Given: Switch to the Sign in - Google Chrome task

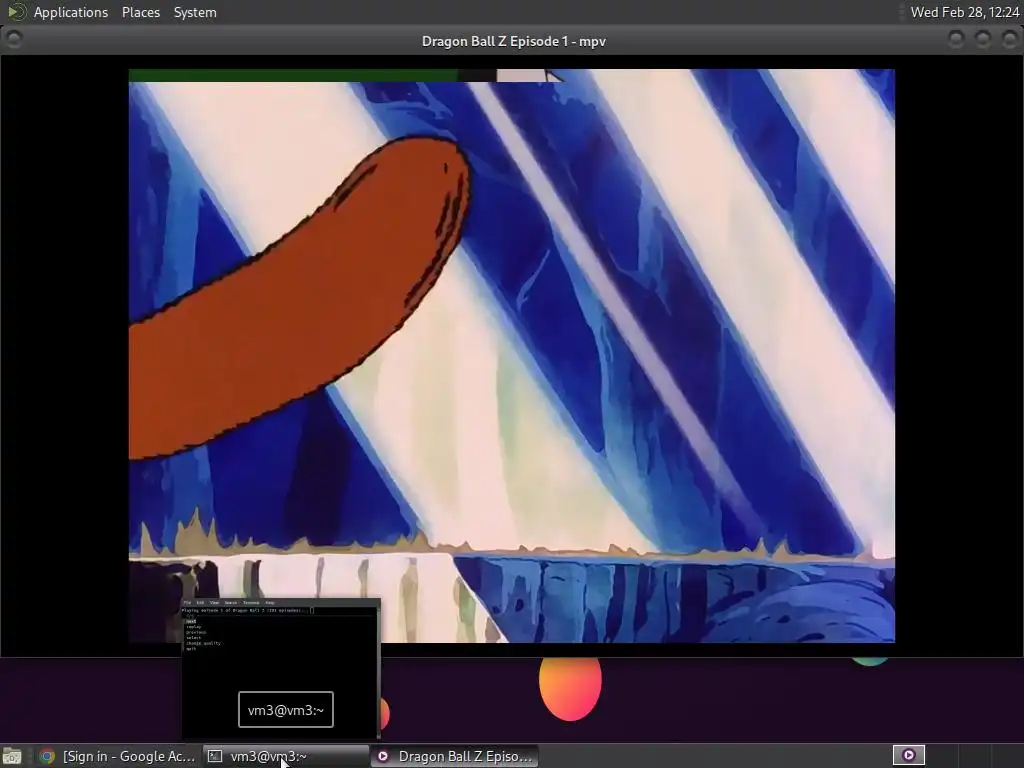Looking at the screenshot, I should (x=118, y=756).
